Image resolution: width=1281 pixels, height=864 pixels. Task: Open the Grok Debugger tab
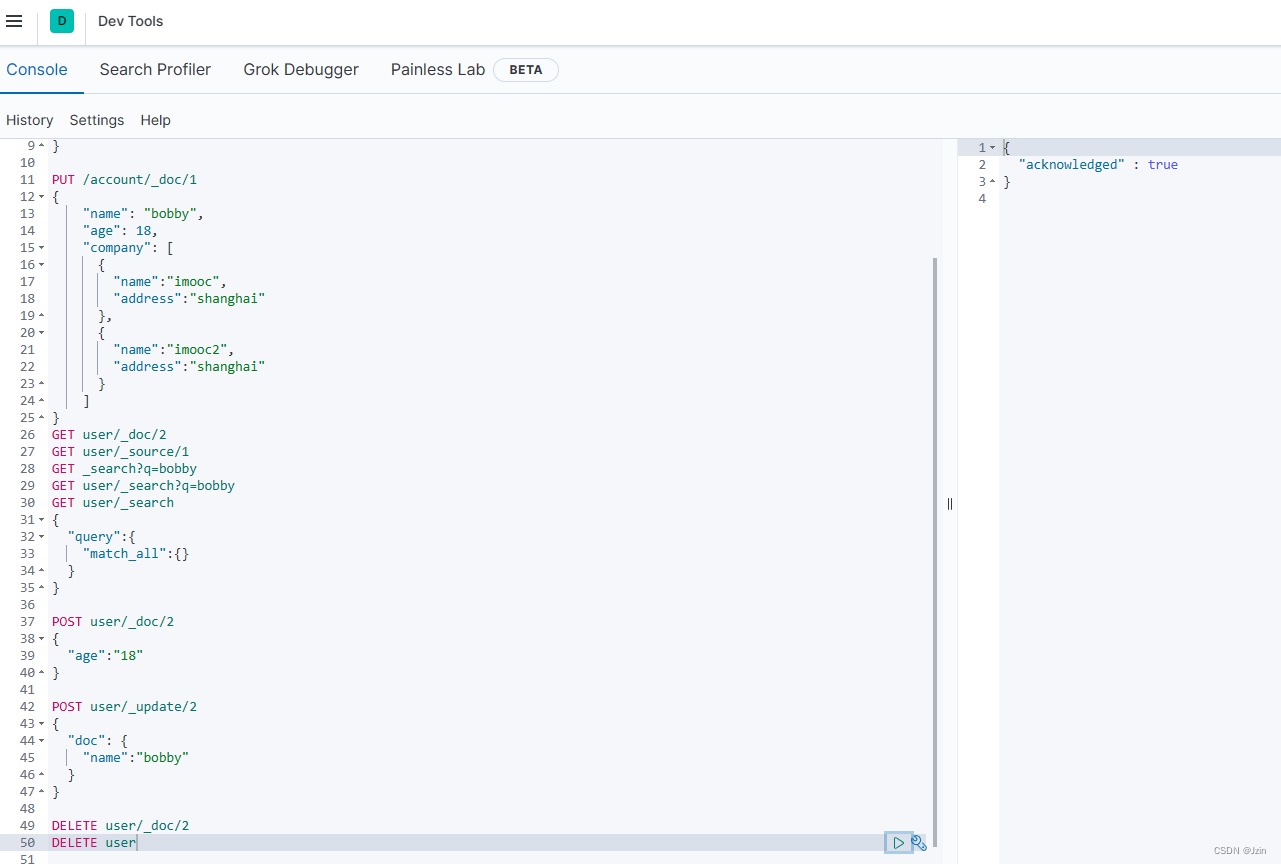[301, 70]
